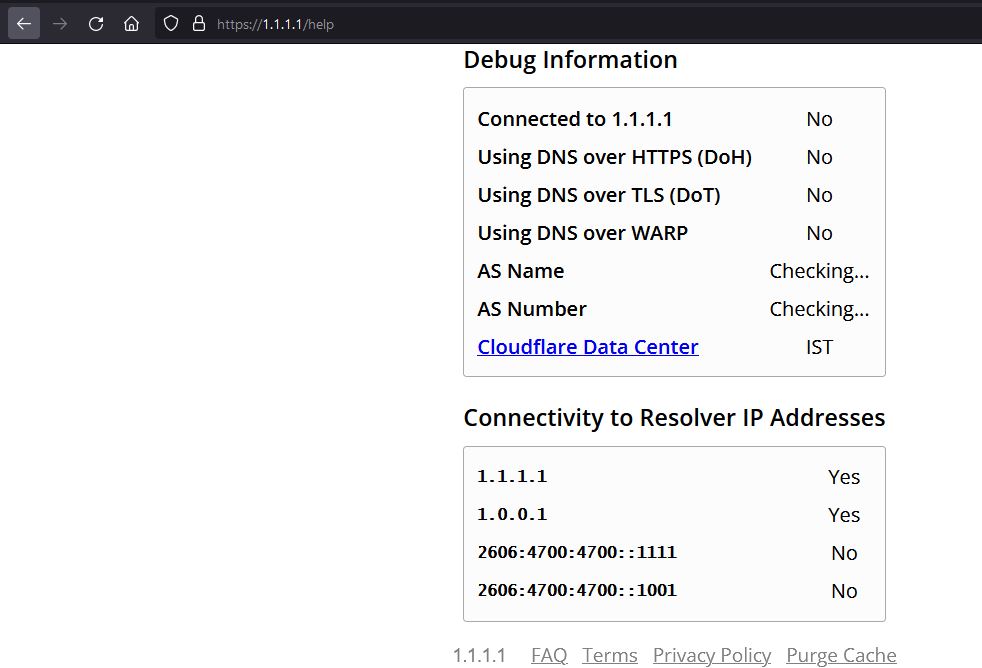Image resolution: width=982 pixels, height=668 pixels.
Task: Select the Connected to 1.1.1.1 row label
Action: [575, 119]
